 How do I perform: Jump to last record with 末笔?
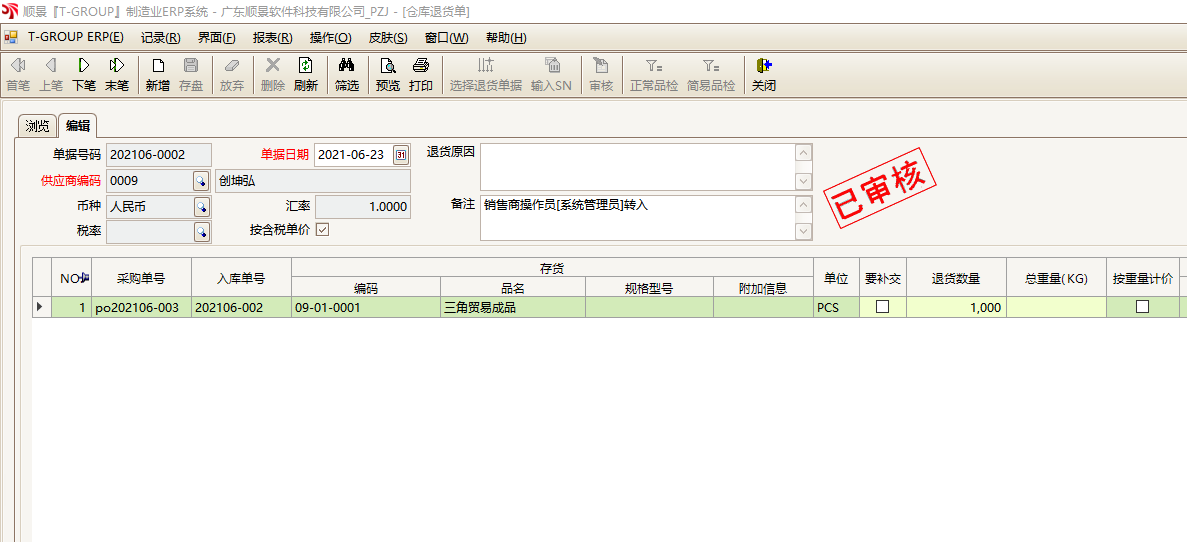pos(117,75)
